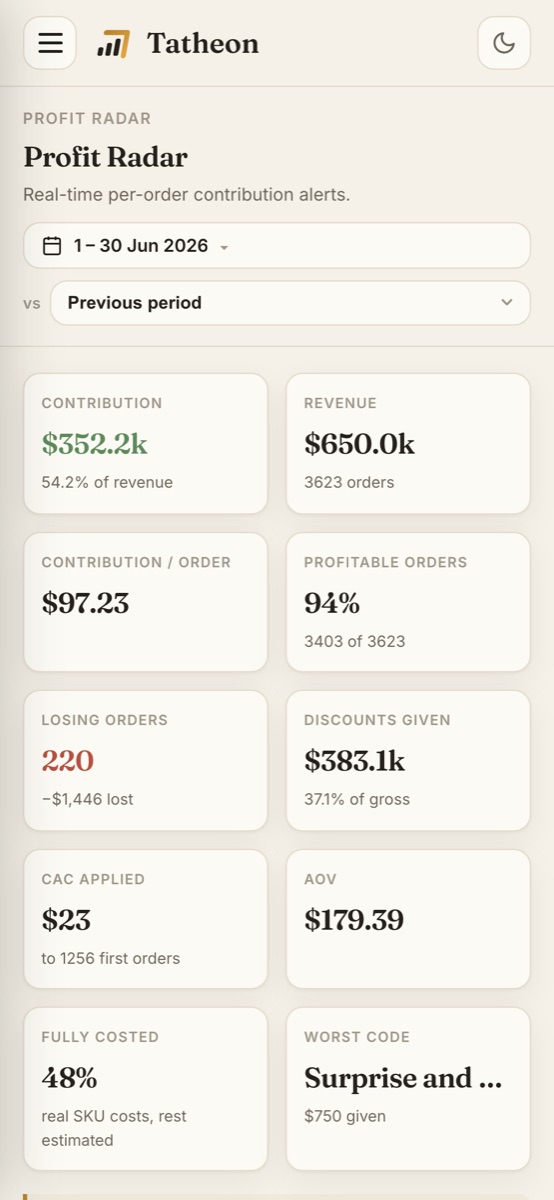This screenshot has width=554, height=1200.
Task: Open the Revenue $650.0k card
Action: click(408, 443)
